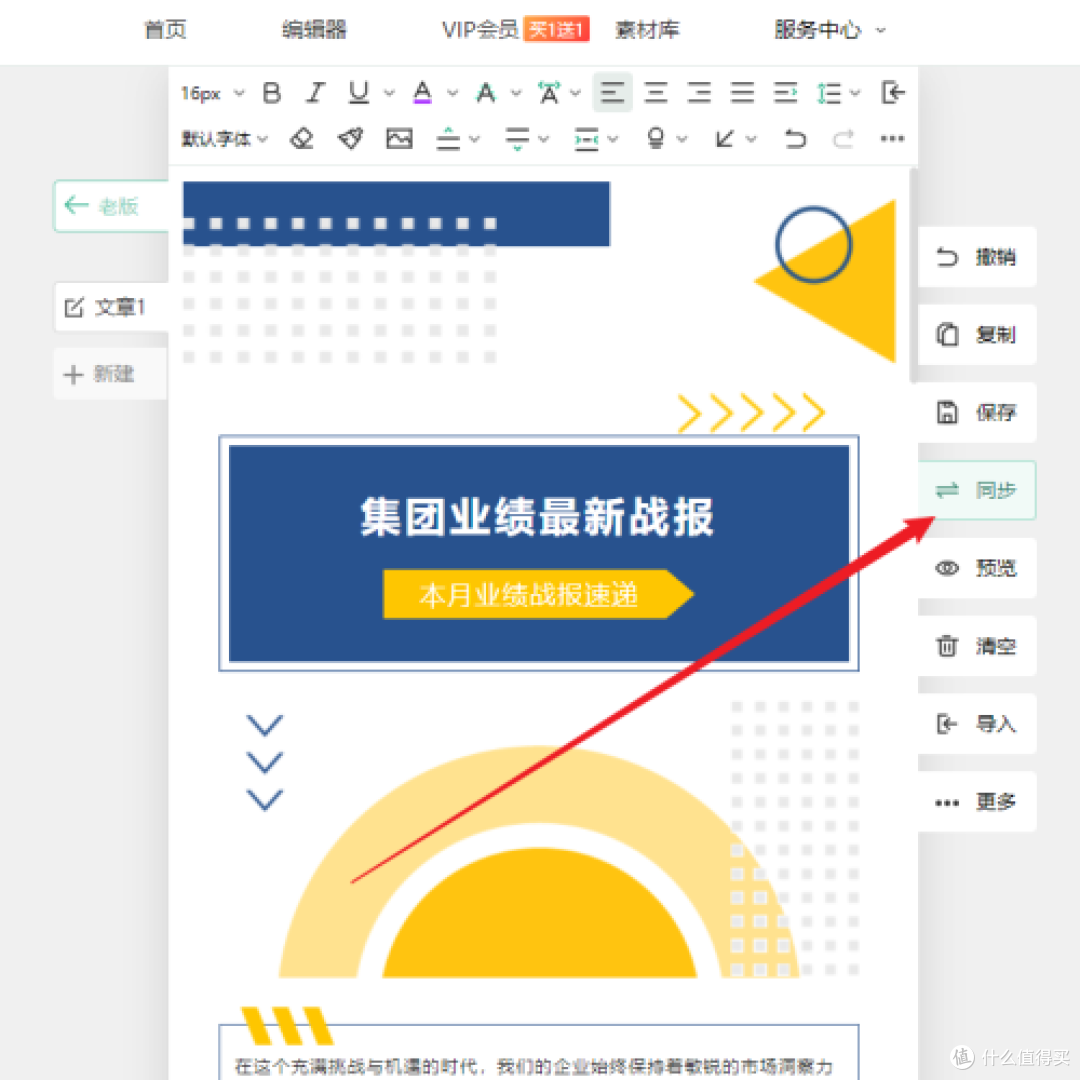
Task: Select the format painter brush tool
Action: [x=351, y=139]
